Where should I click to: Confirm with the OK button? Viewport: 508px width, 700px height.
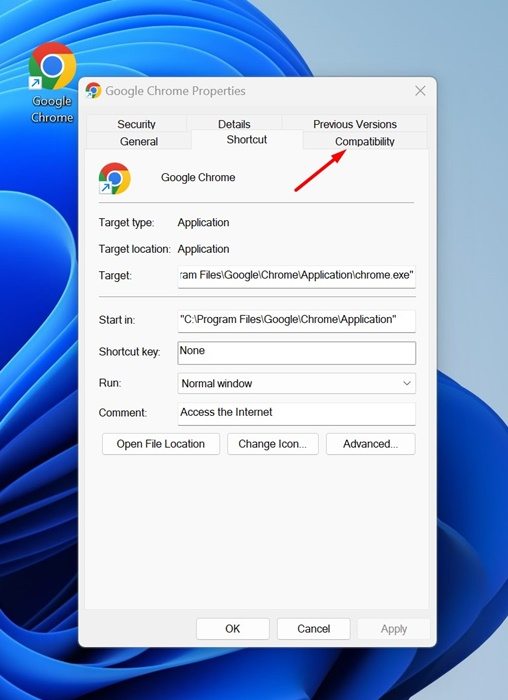[x=233, y=629]
